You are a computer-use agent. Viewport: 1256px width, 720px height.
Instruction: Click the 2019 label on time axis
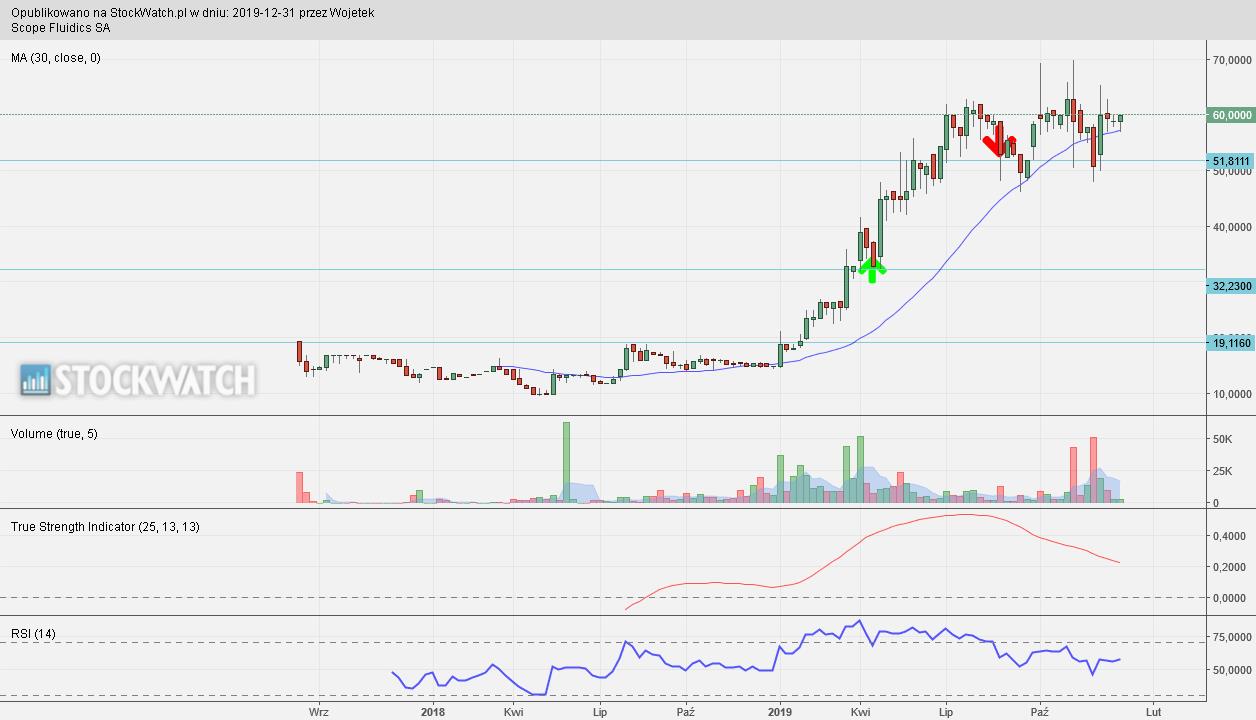pyautogui.click(x=779, y=712)
